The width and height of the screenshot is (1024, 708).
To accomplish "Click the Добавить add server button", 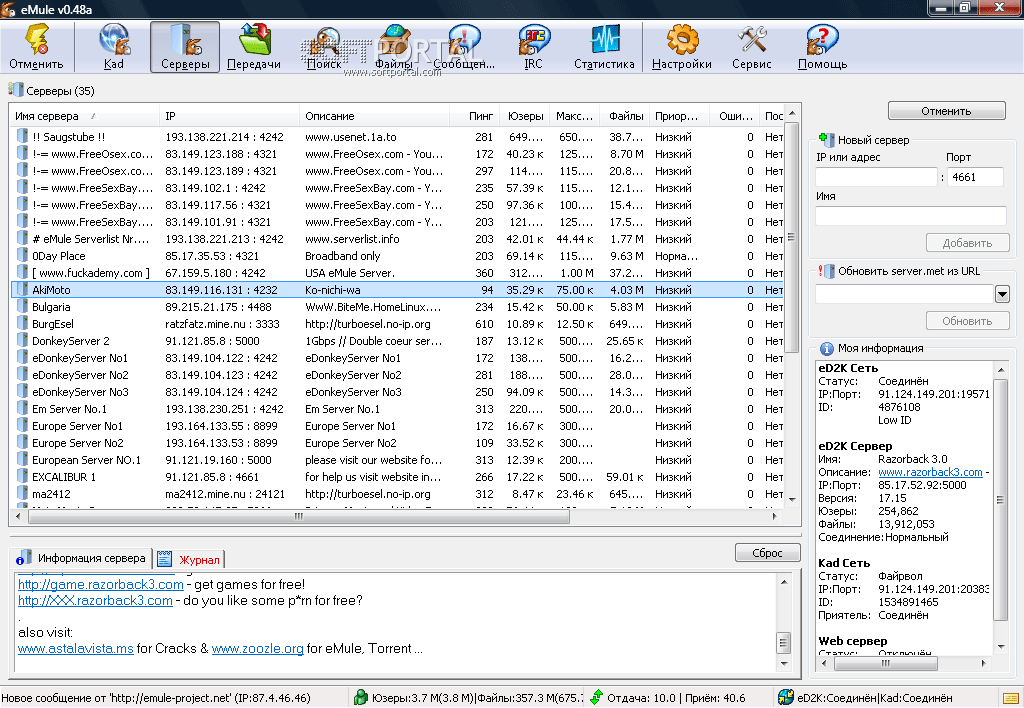I will tap(967, 243).
